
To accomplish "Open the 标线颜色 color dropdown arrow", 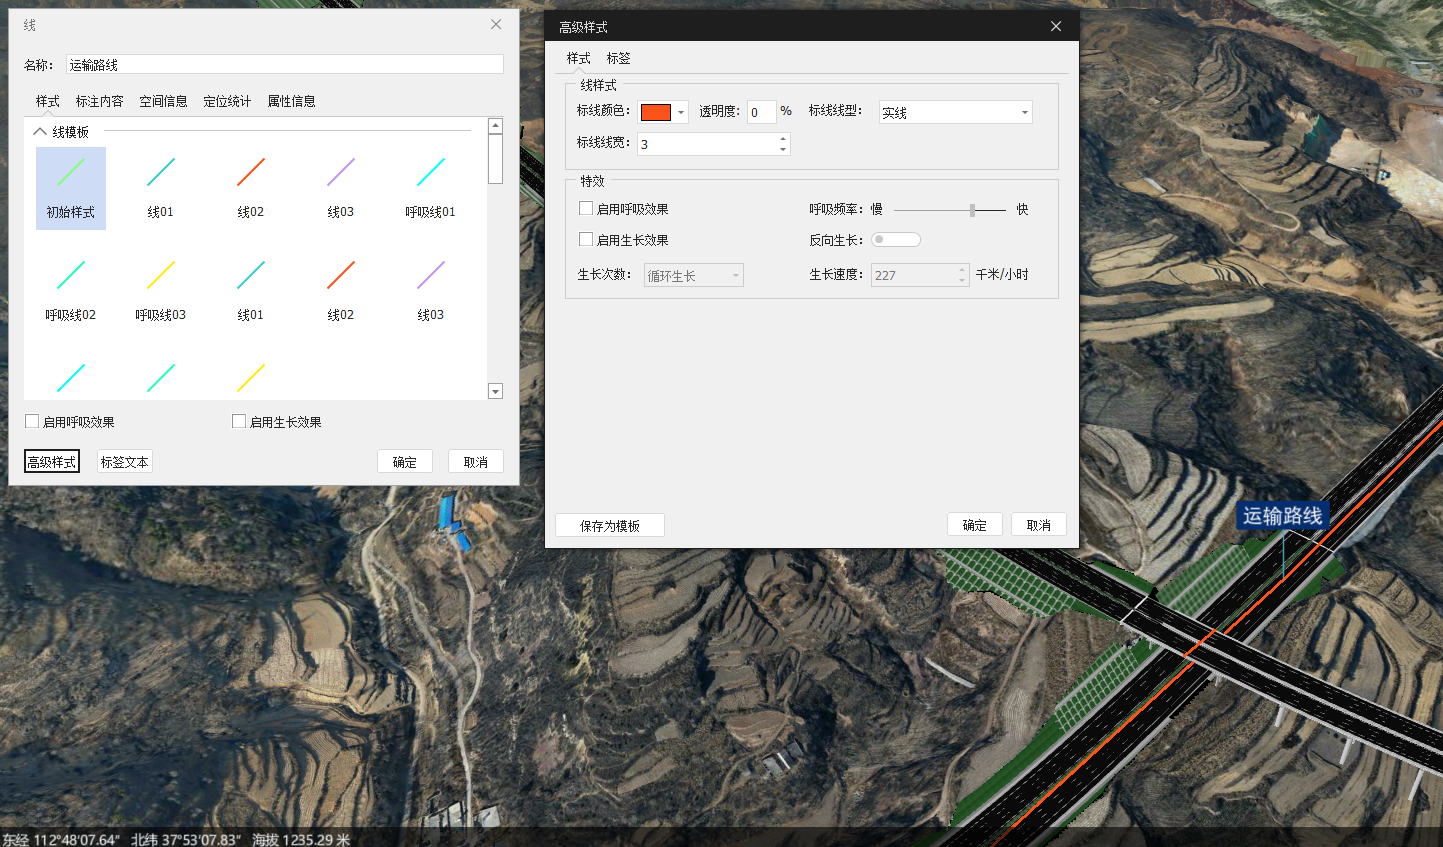I will click(x=681, y=113).
